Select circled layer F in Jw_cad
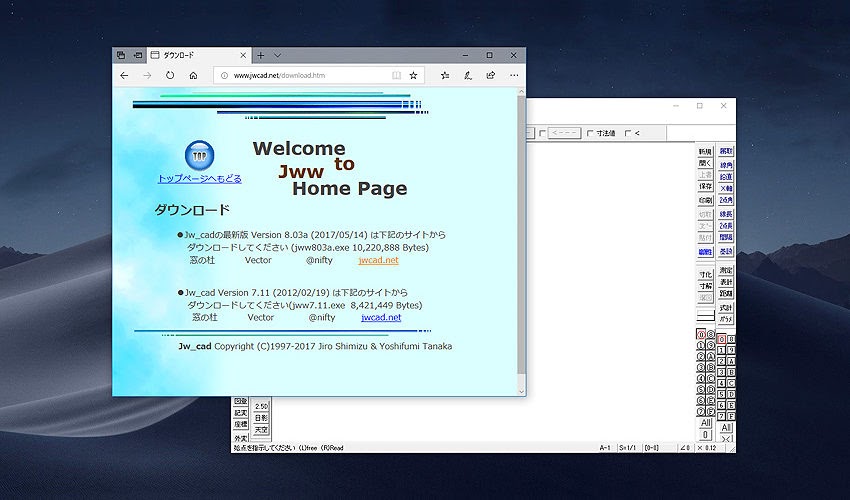Image resolution: width=850 pixels, height=500 pixels. coord(711,412)
